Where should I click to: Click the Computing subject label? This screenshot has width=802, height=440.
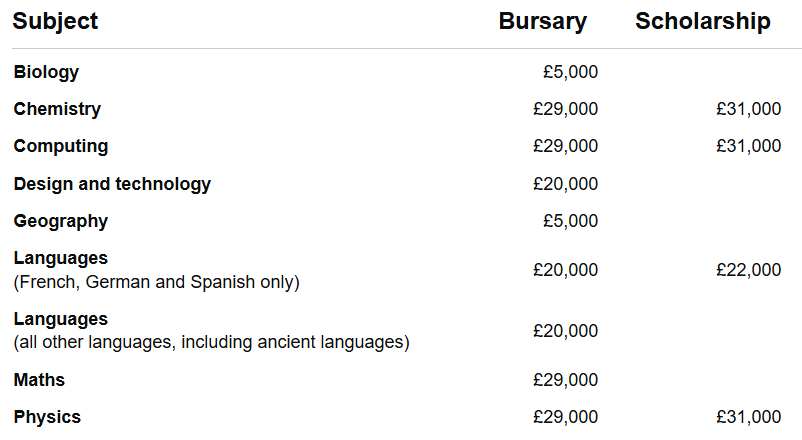pos(61,146)
